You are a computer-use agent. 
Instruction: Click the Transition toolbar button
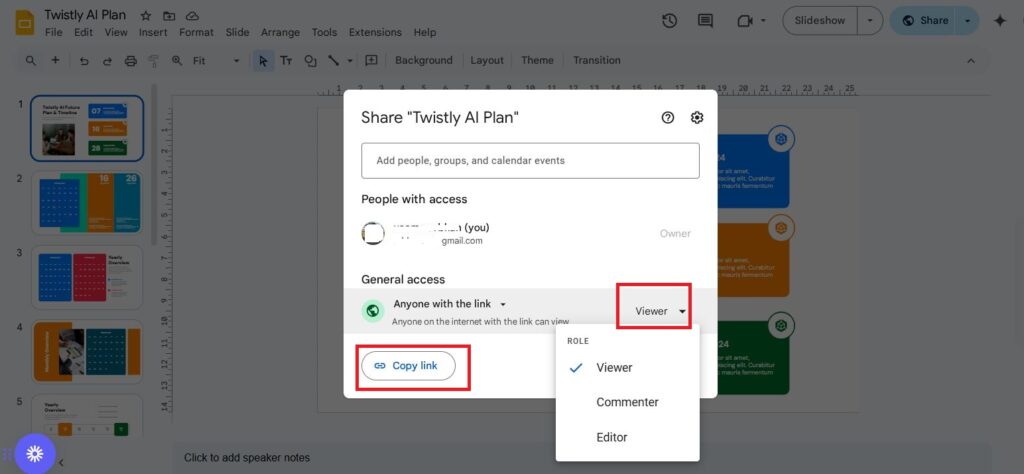pos(597,60)
